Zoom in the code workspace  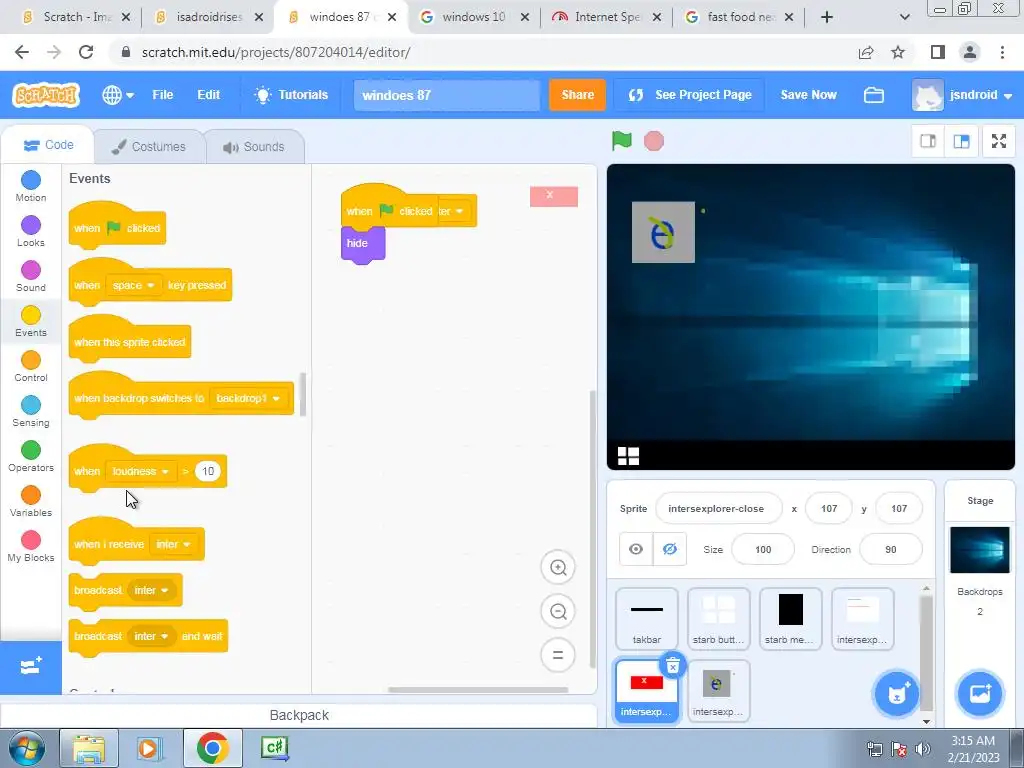pos(558,567)
